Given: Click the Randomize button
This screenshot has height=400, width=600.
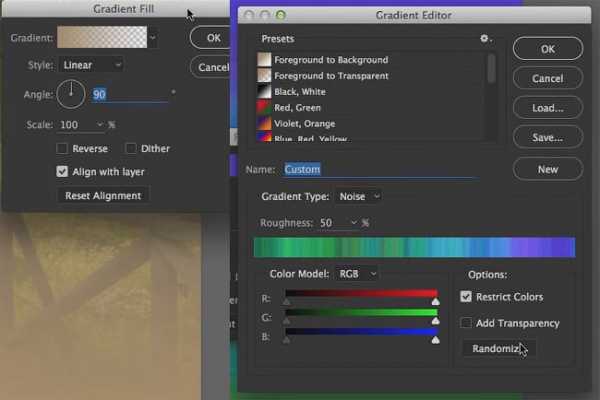Looking at the screenshot, I should [497, 348].
